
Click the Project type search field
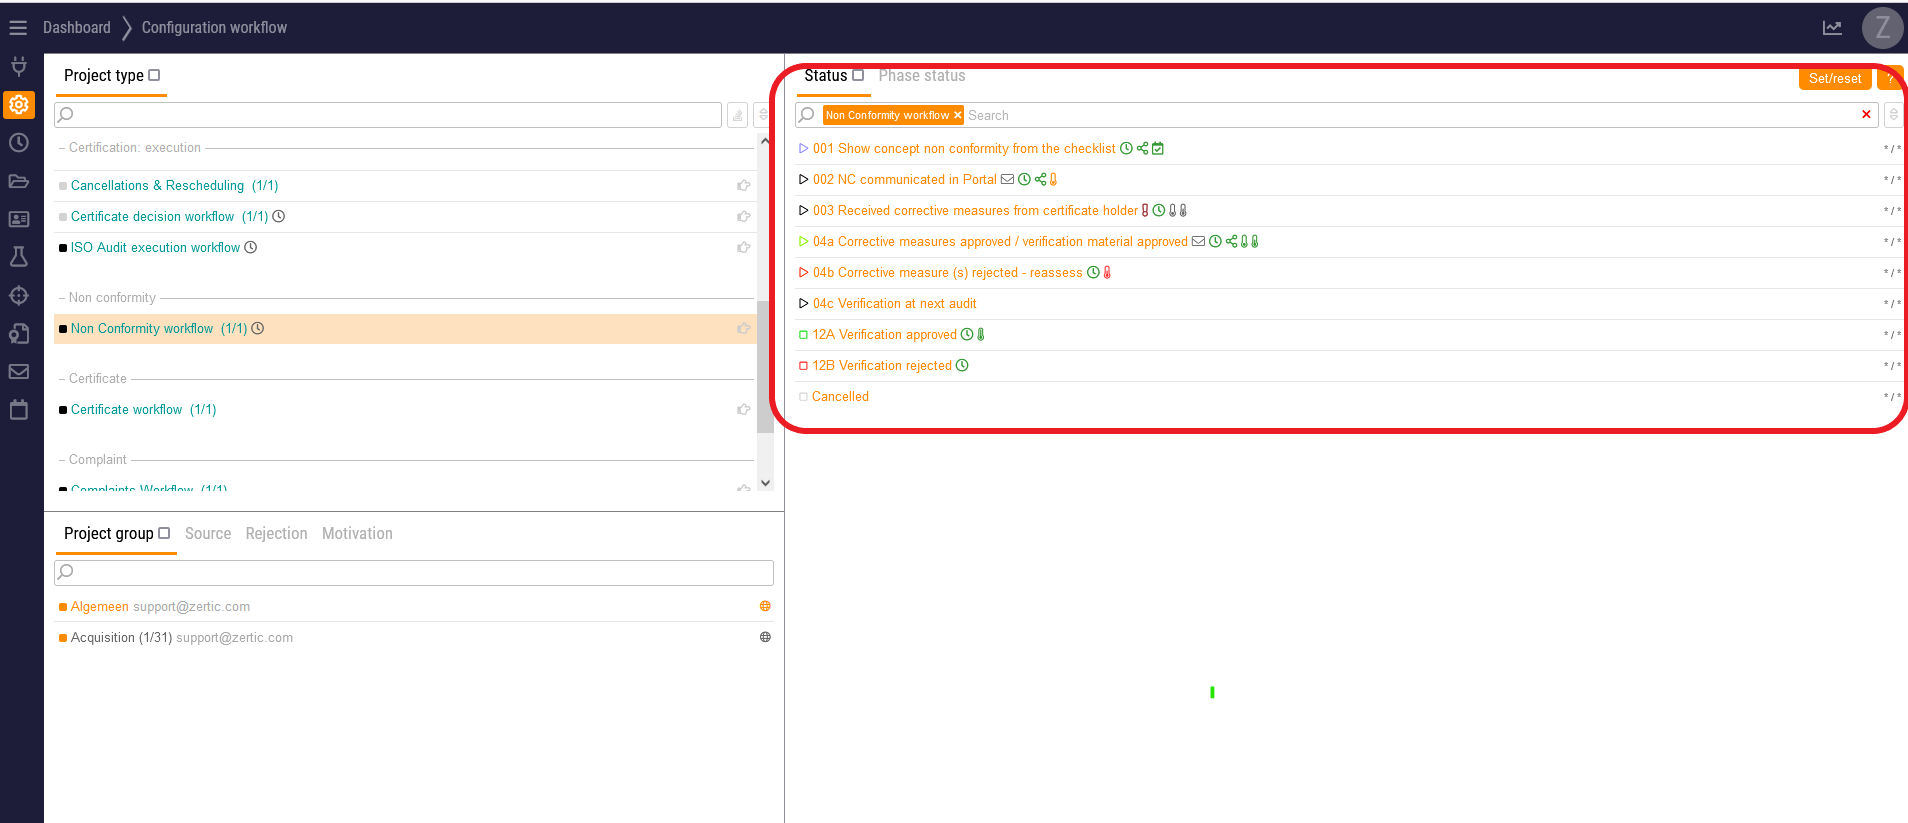(390, 115)
